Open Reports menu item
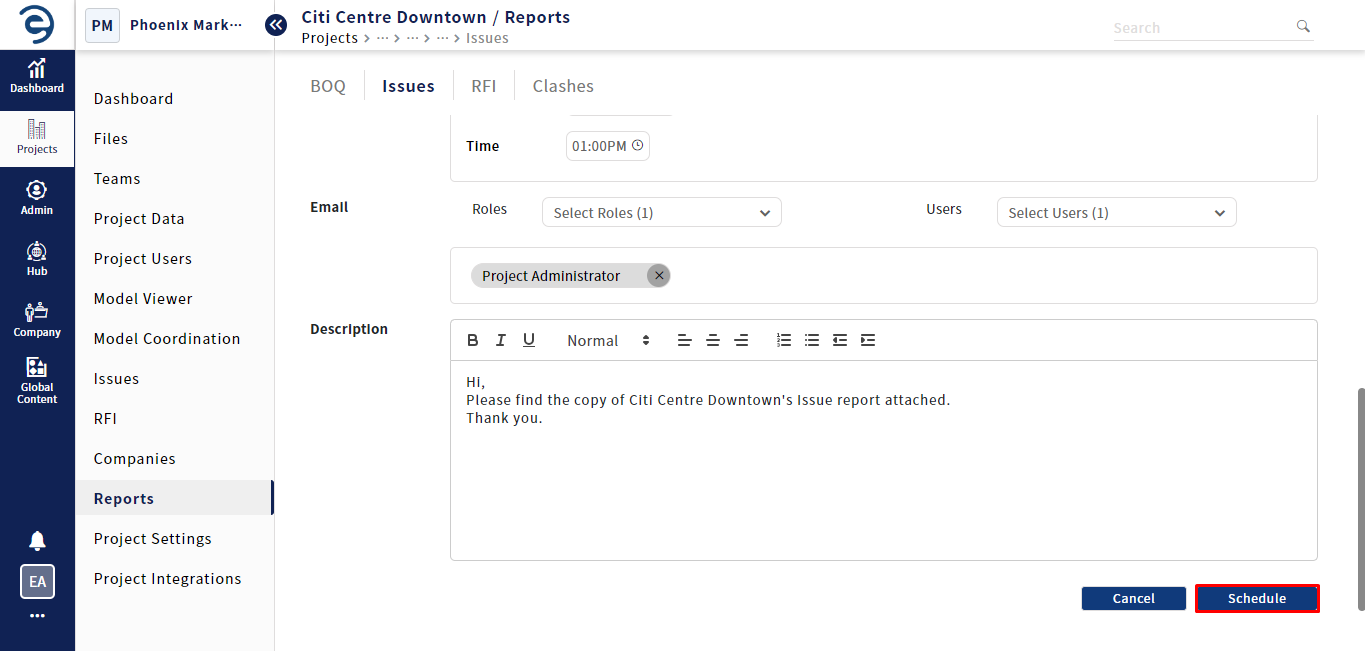Viewport: 1365px width, 651px height. tap(174, 498)
